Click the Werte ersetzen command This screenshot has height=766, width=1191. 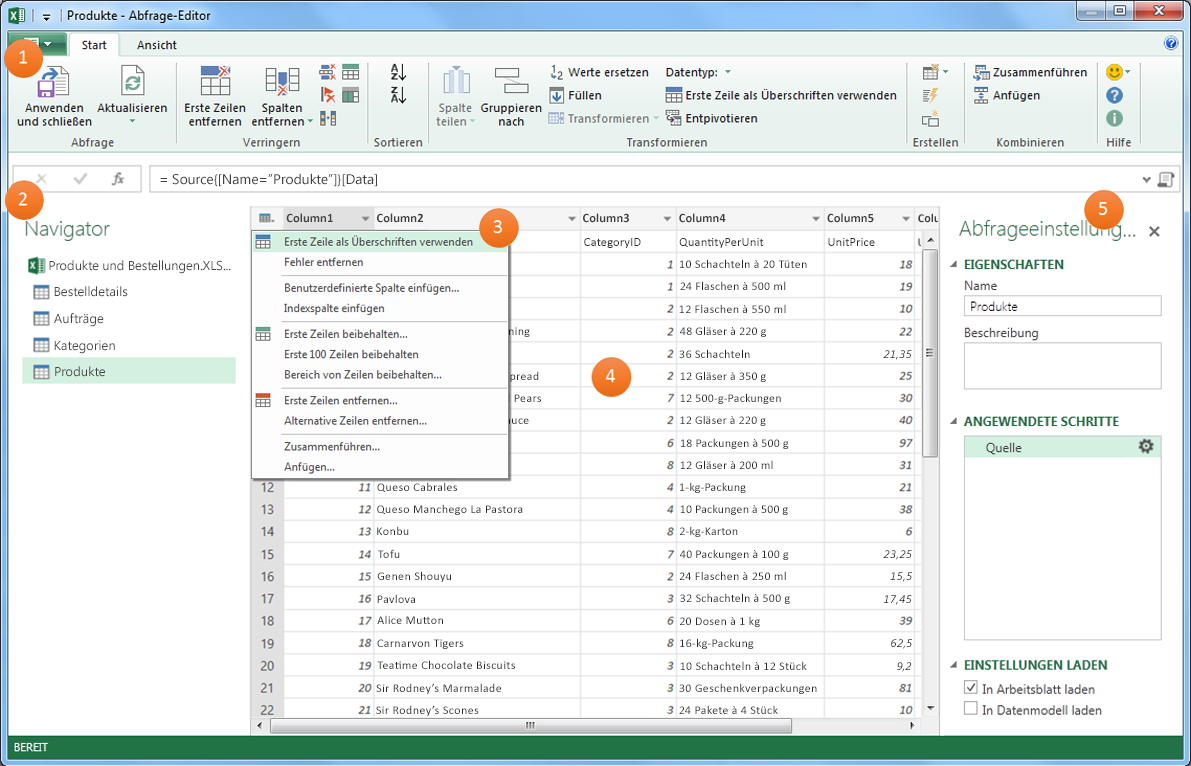click(599, 72)
